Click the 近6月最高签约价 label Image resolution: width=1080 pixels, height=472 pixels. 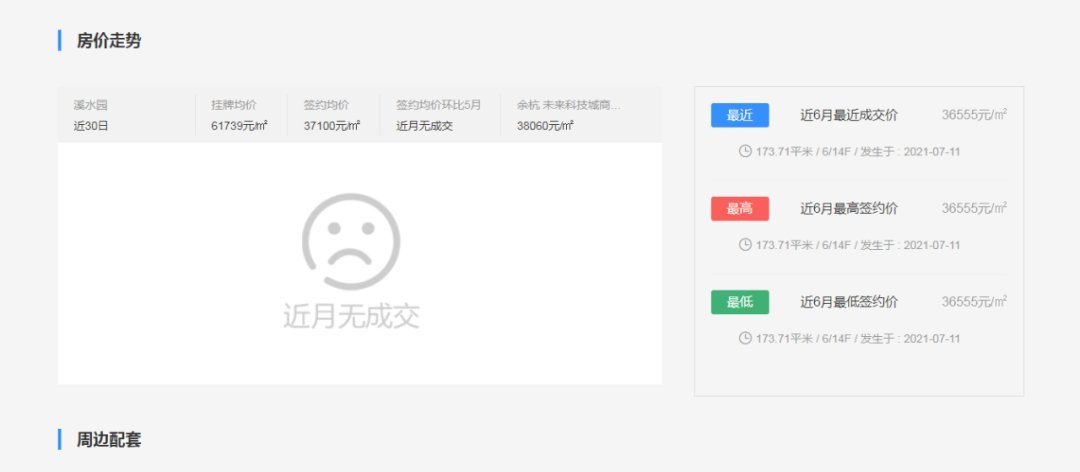(x=849, y=209)
